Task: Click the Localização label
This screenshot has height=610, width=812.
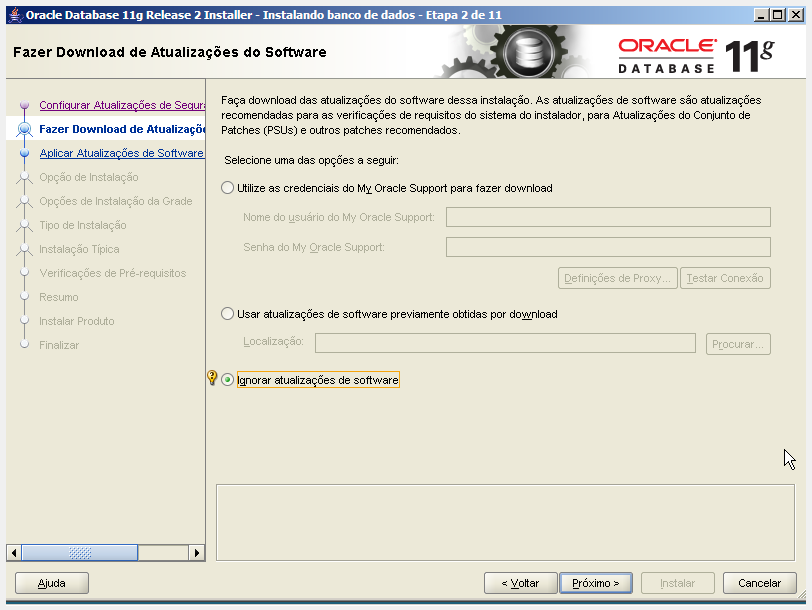Action: coord(273,341)
